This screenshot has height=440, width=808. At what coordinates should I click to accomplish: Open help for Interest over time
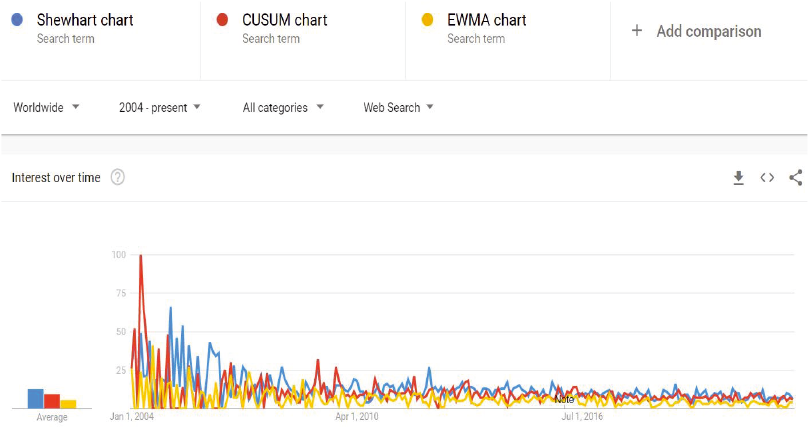[117, 177]
